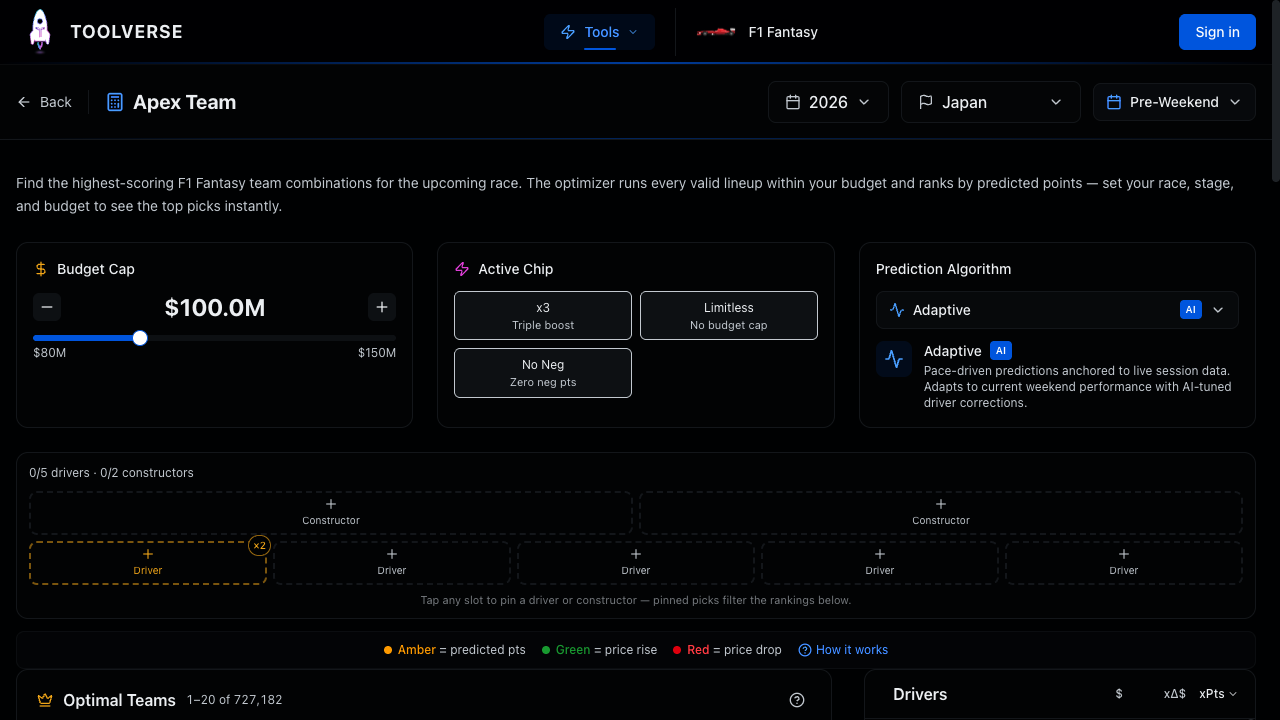Toggle the No Neg chip
Image resolution: width=1280 pixels, height=720 pixels.
543,373
